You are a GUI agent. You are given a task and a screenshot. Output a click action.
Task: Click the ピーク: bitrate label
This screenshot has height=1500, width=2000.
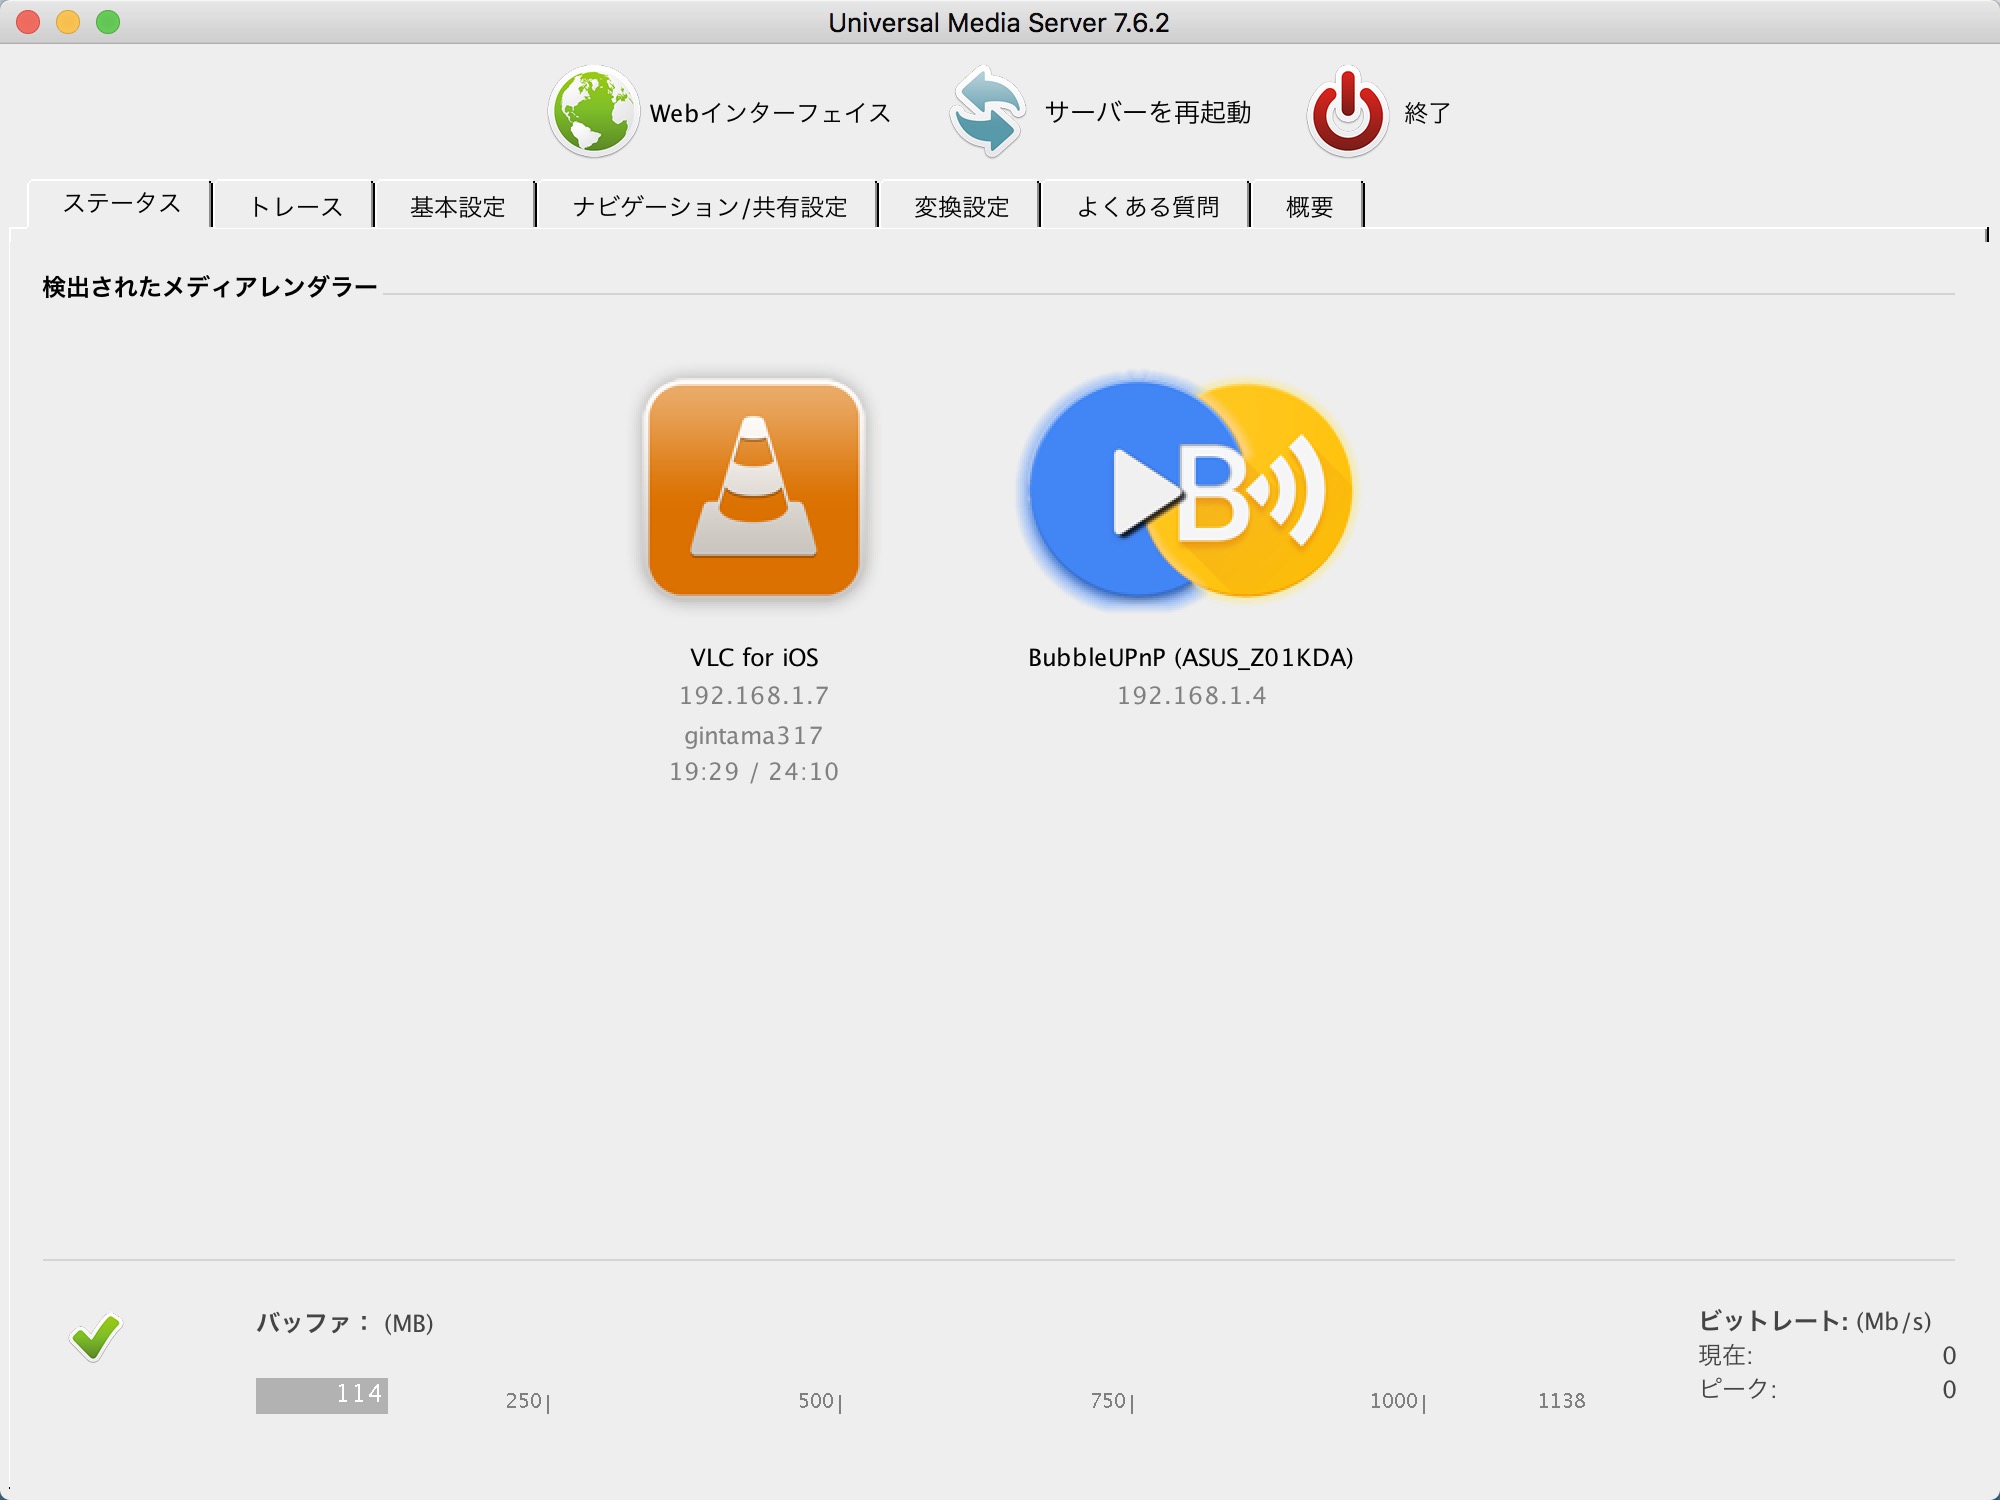pos(1737,1389)
